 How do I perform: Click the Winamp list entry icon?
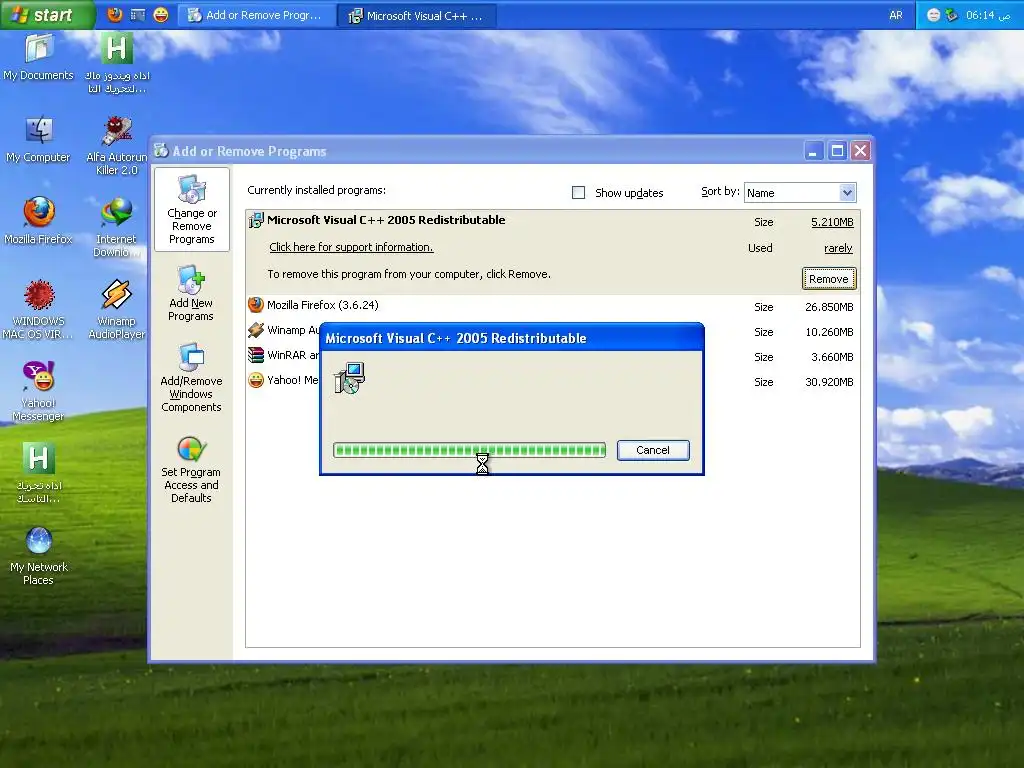(x=256, y=330)
